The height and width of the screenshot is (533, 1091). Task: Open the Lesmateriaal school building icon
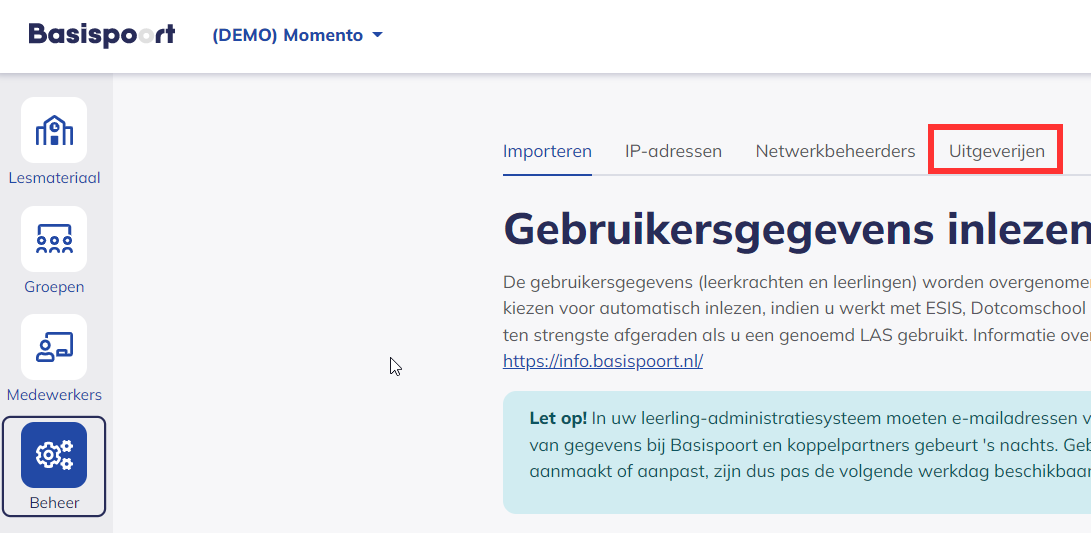pyautogui.click(x=54, y=130)
